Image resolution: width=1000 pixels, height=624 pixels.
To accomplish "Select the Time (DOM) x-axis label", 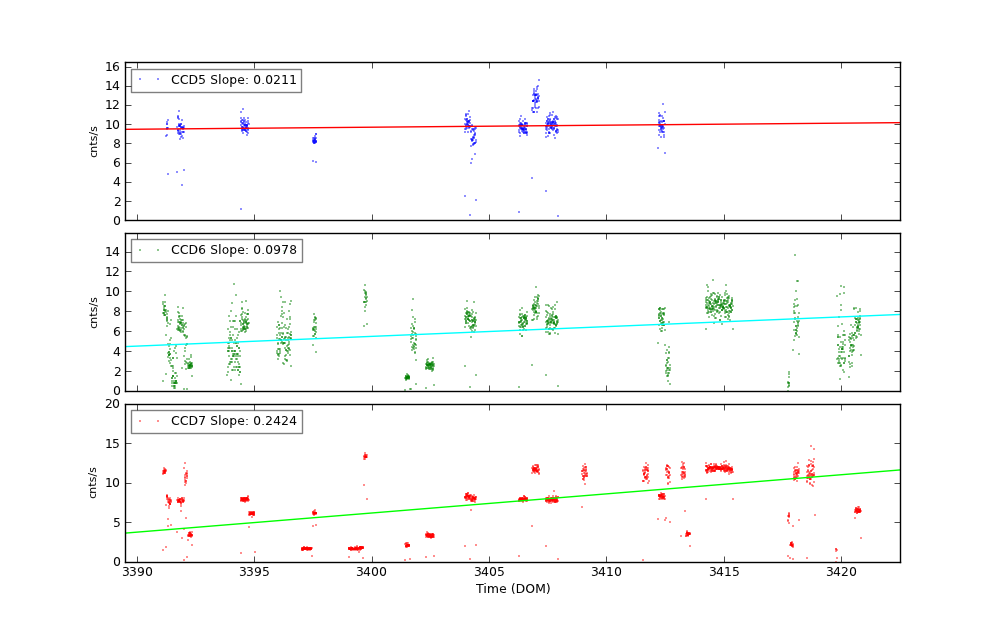I will 512,589.
